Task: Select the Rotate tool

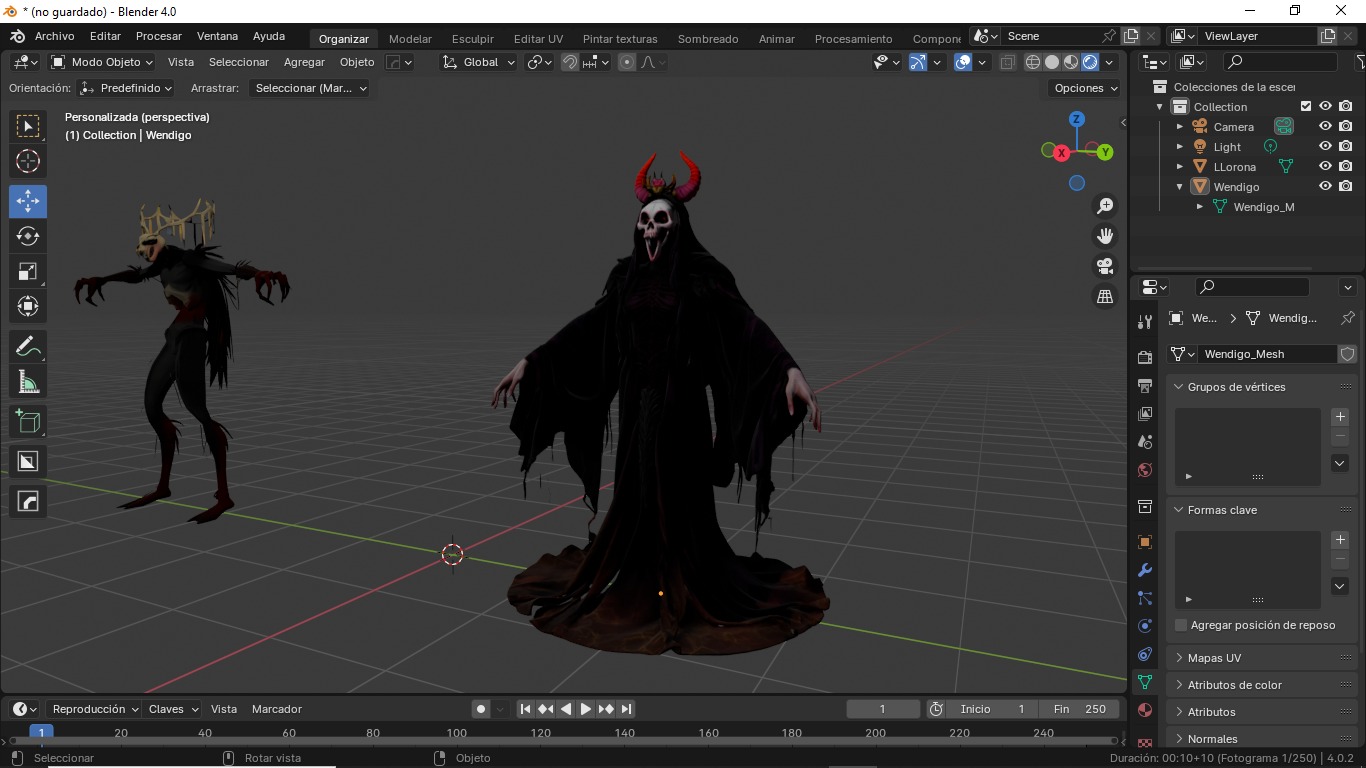Action: point(28,236)
